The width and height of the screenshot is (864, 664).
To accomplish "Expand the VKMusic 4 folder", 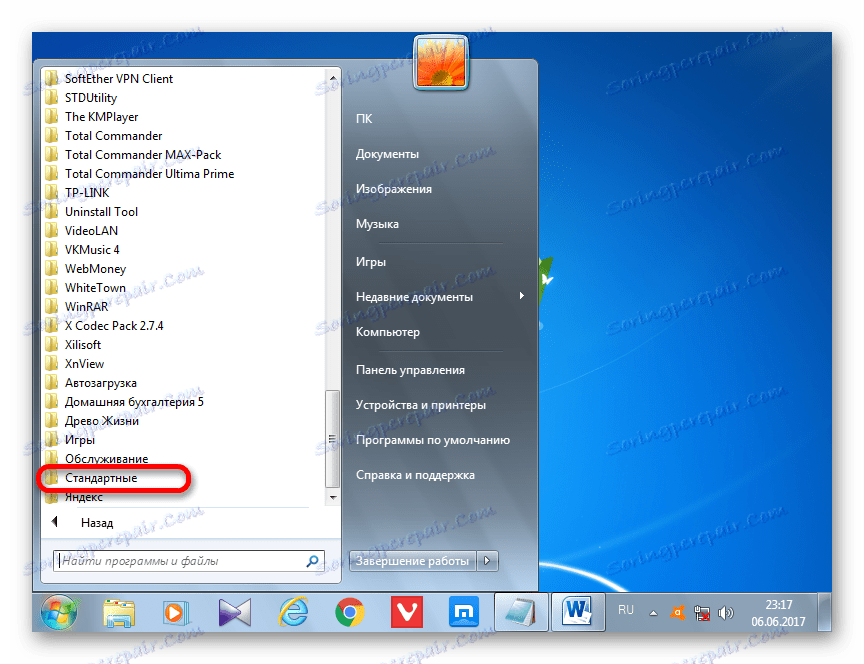I will tap(92, 250).
